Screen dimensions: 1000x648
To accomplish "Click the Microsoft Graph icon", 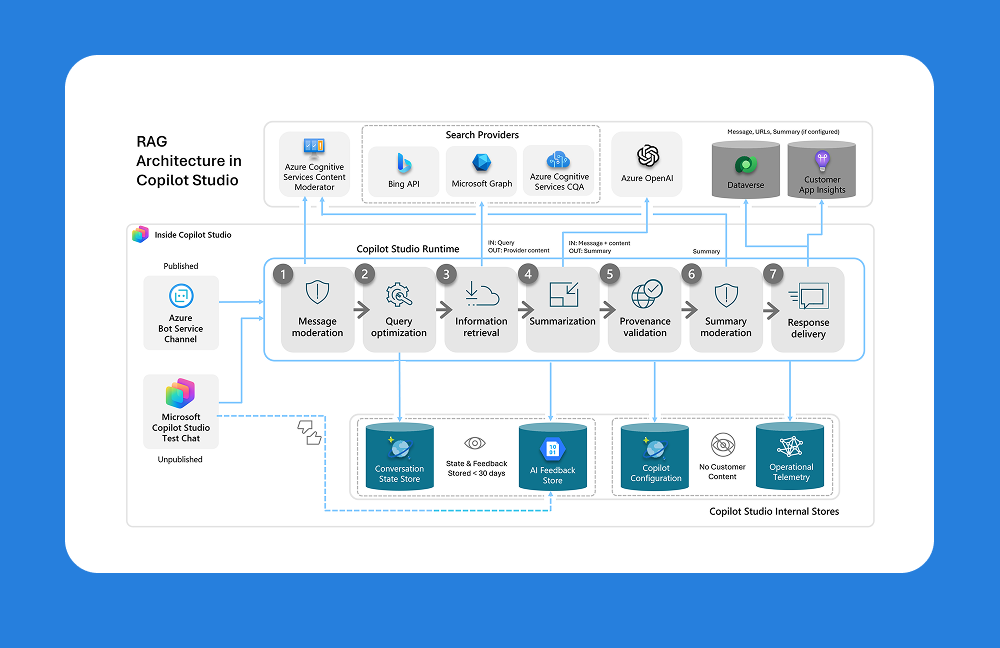I will [x=482, y=163].
